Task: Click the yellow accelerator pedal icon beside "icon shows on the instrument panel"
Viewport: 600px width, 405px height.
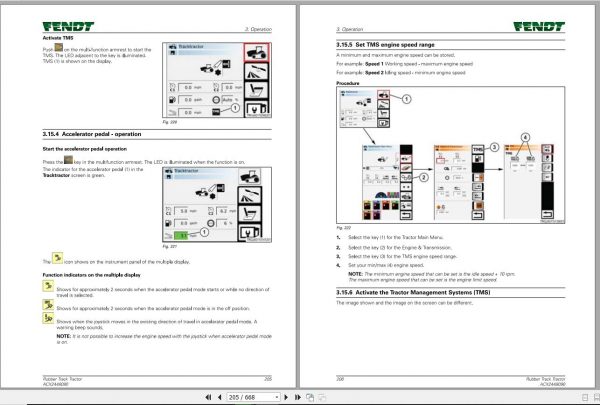Action: pyautogui.click(x=57, y=258)
